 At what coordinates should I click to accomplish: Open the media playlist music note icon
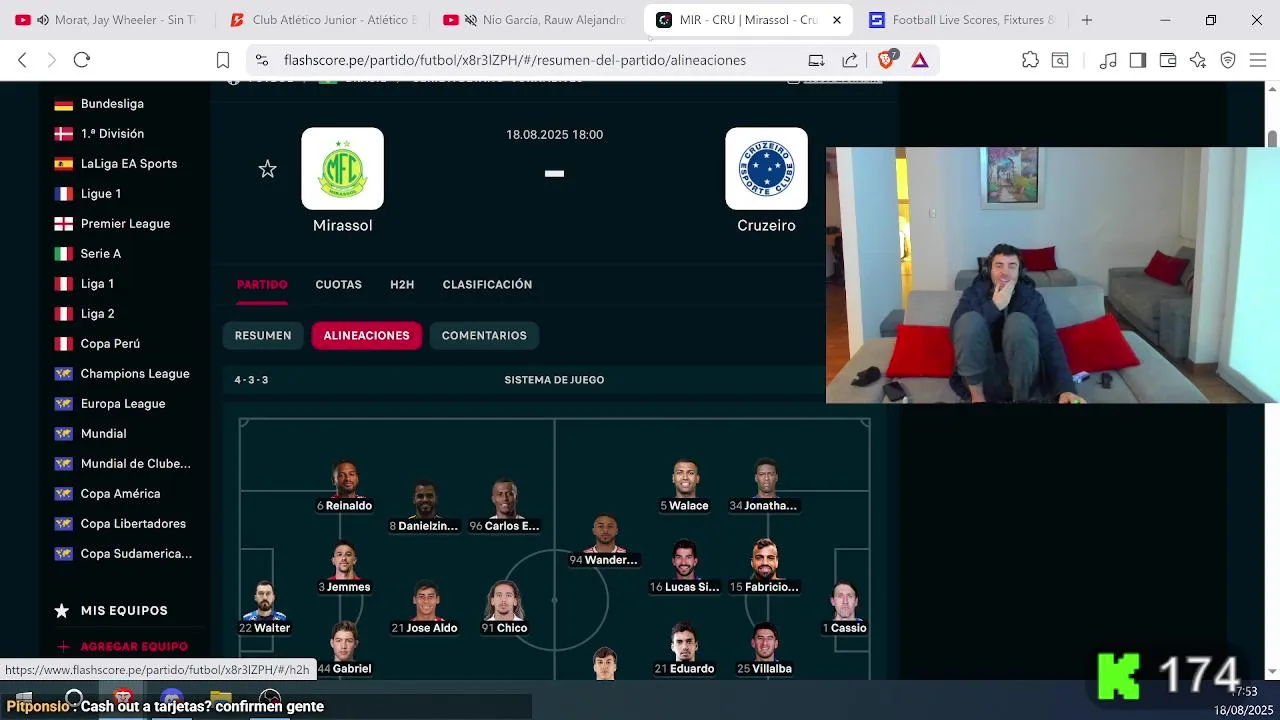coord(1108,60)
